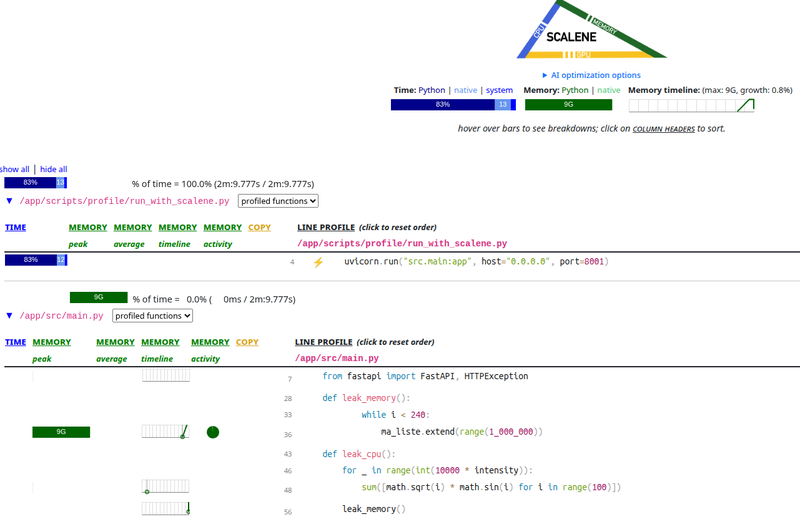800x517 pixels.
Task: Click the sum math.sqrt code line
Action: 491,487
